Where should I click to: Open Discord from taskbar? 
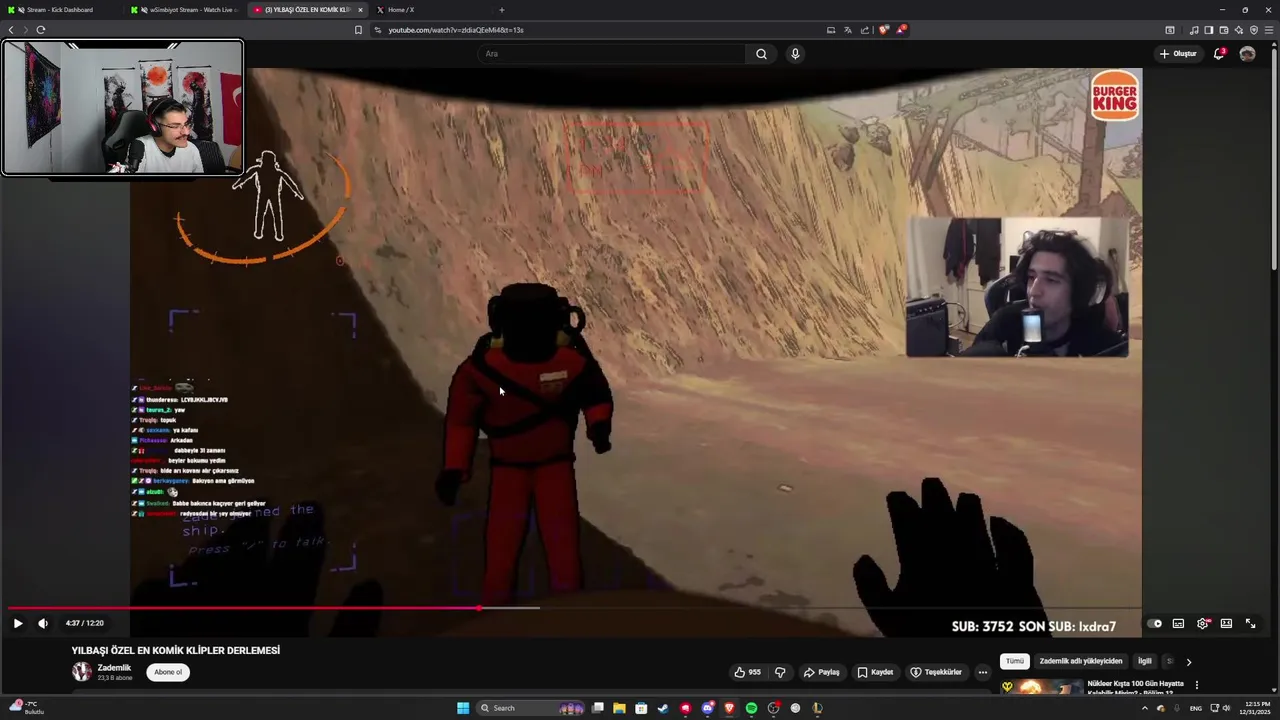point(707,708)
